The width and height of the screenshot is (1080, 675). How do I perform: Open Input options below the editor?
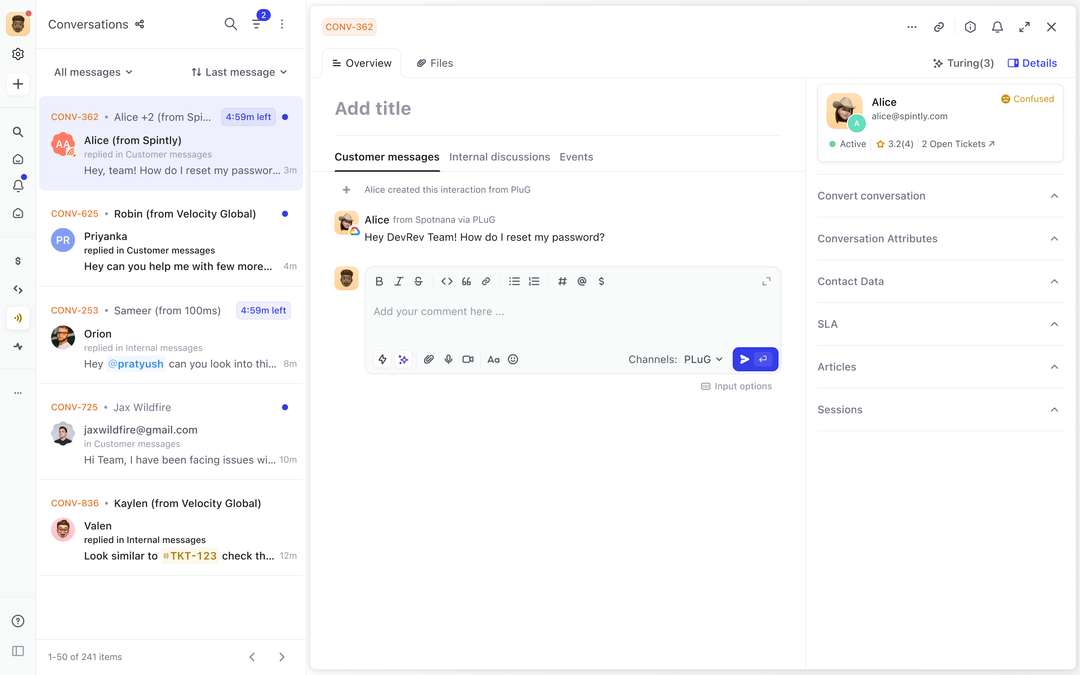(x=736, y=386)
